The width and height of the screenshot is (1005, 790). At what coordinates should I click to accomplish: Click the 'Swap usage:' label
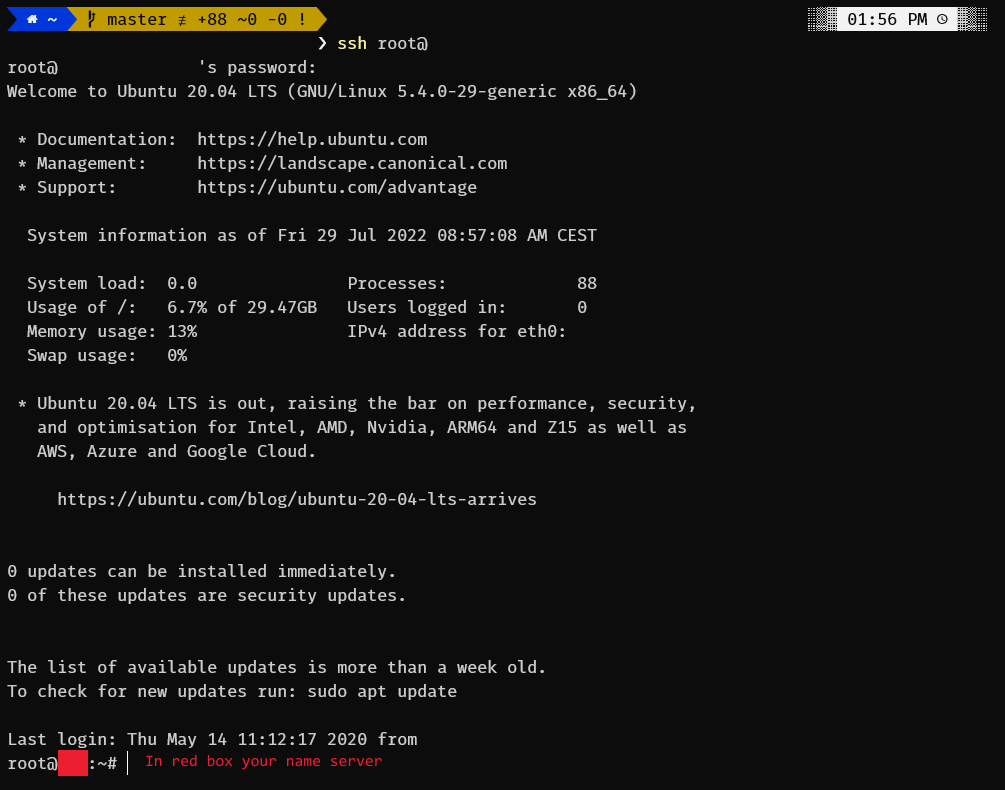click(81, 356)
